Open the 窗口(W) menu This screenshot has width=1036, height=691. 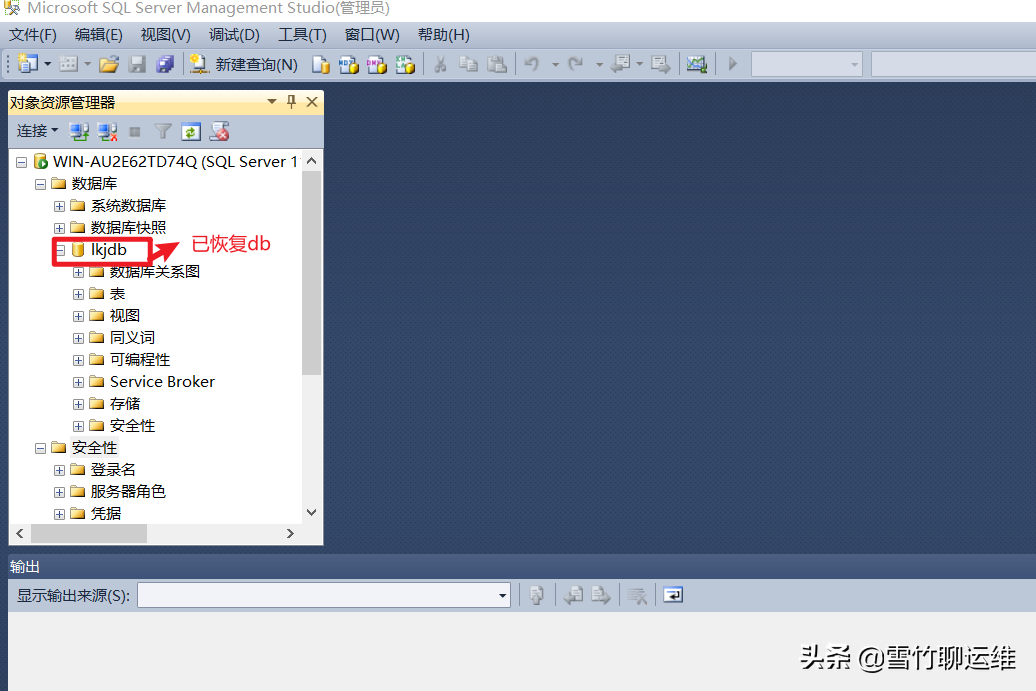pyautogui.click(x=372, y=34)
